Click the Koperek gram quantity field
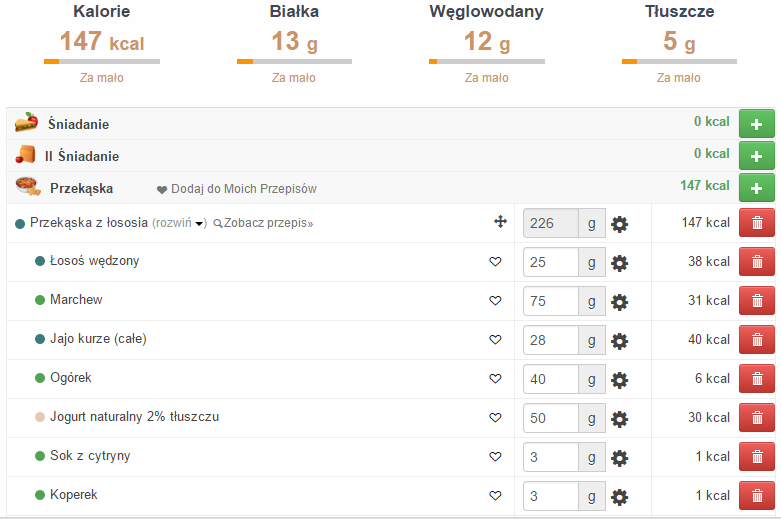This screenshot has height=519, width=781. tap(551, 496)
